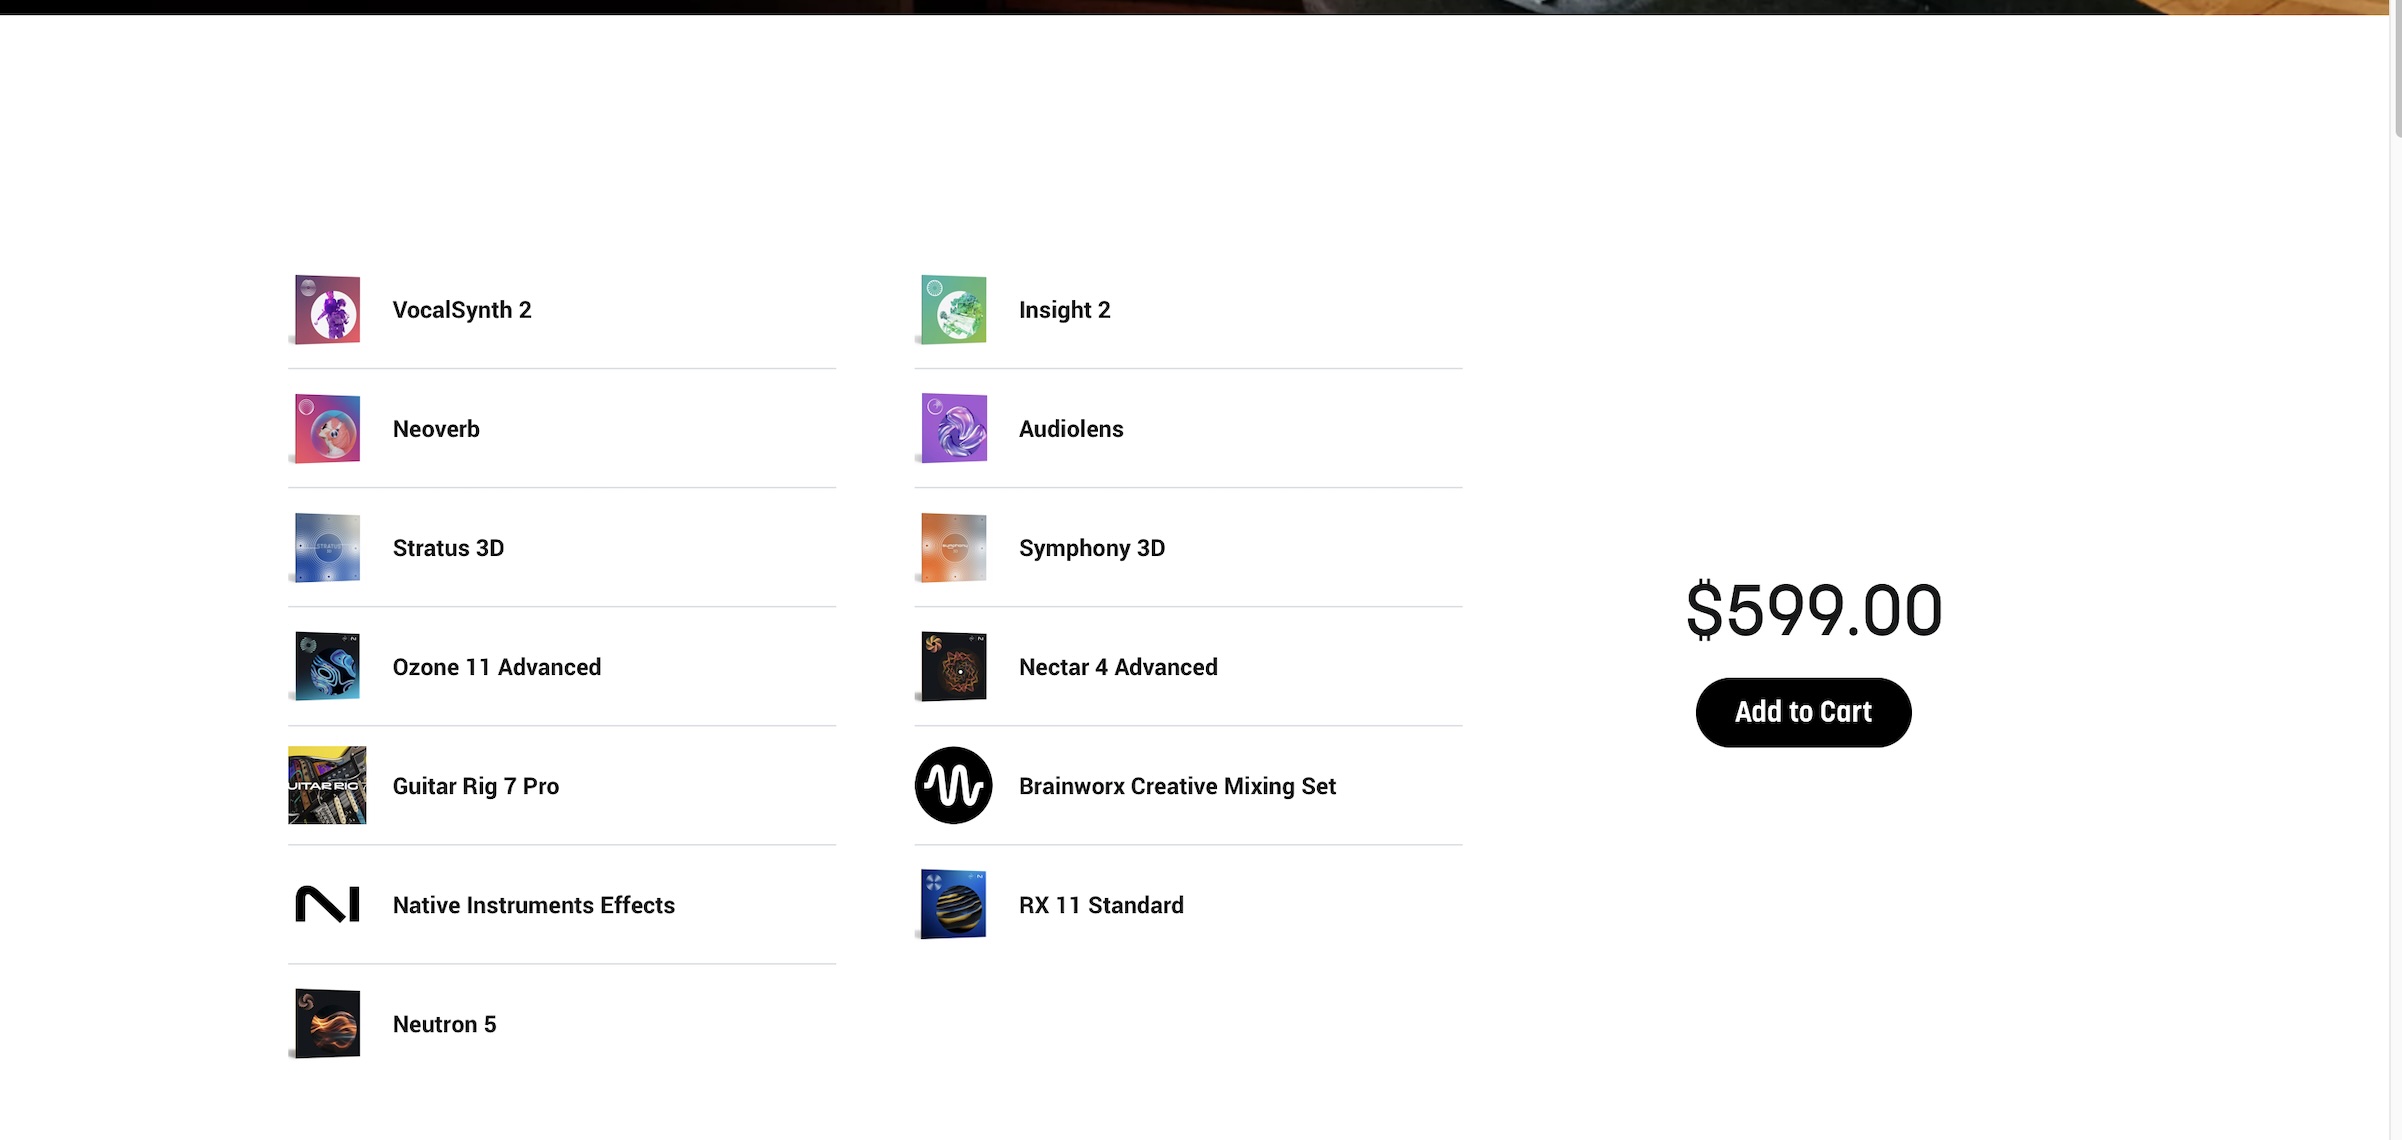The image size is (2402, 1140).
Task: Open the Nectar 4 Advanced icon
Action: click(x=953, y=665)
